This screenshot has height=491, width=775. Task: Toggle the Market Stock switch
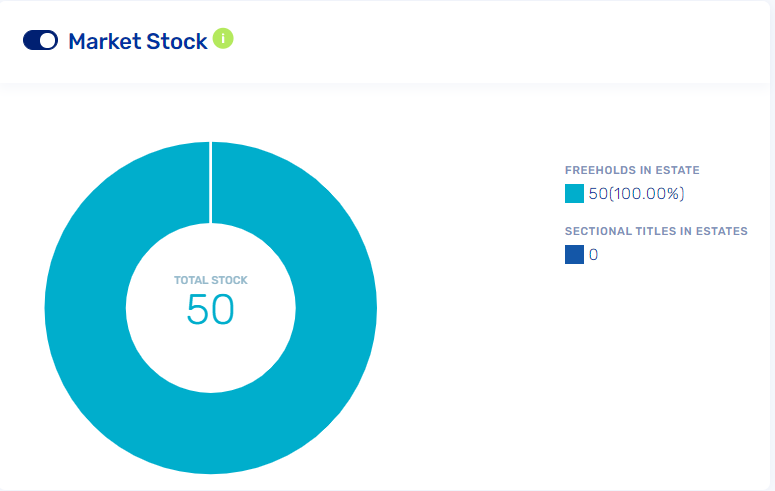[x=40, y=40]
